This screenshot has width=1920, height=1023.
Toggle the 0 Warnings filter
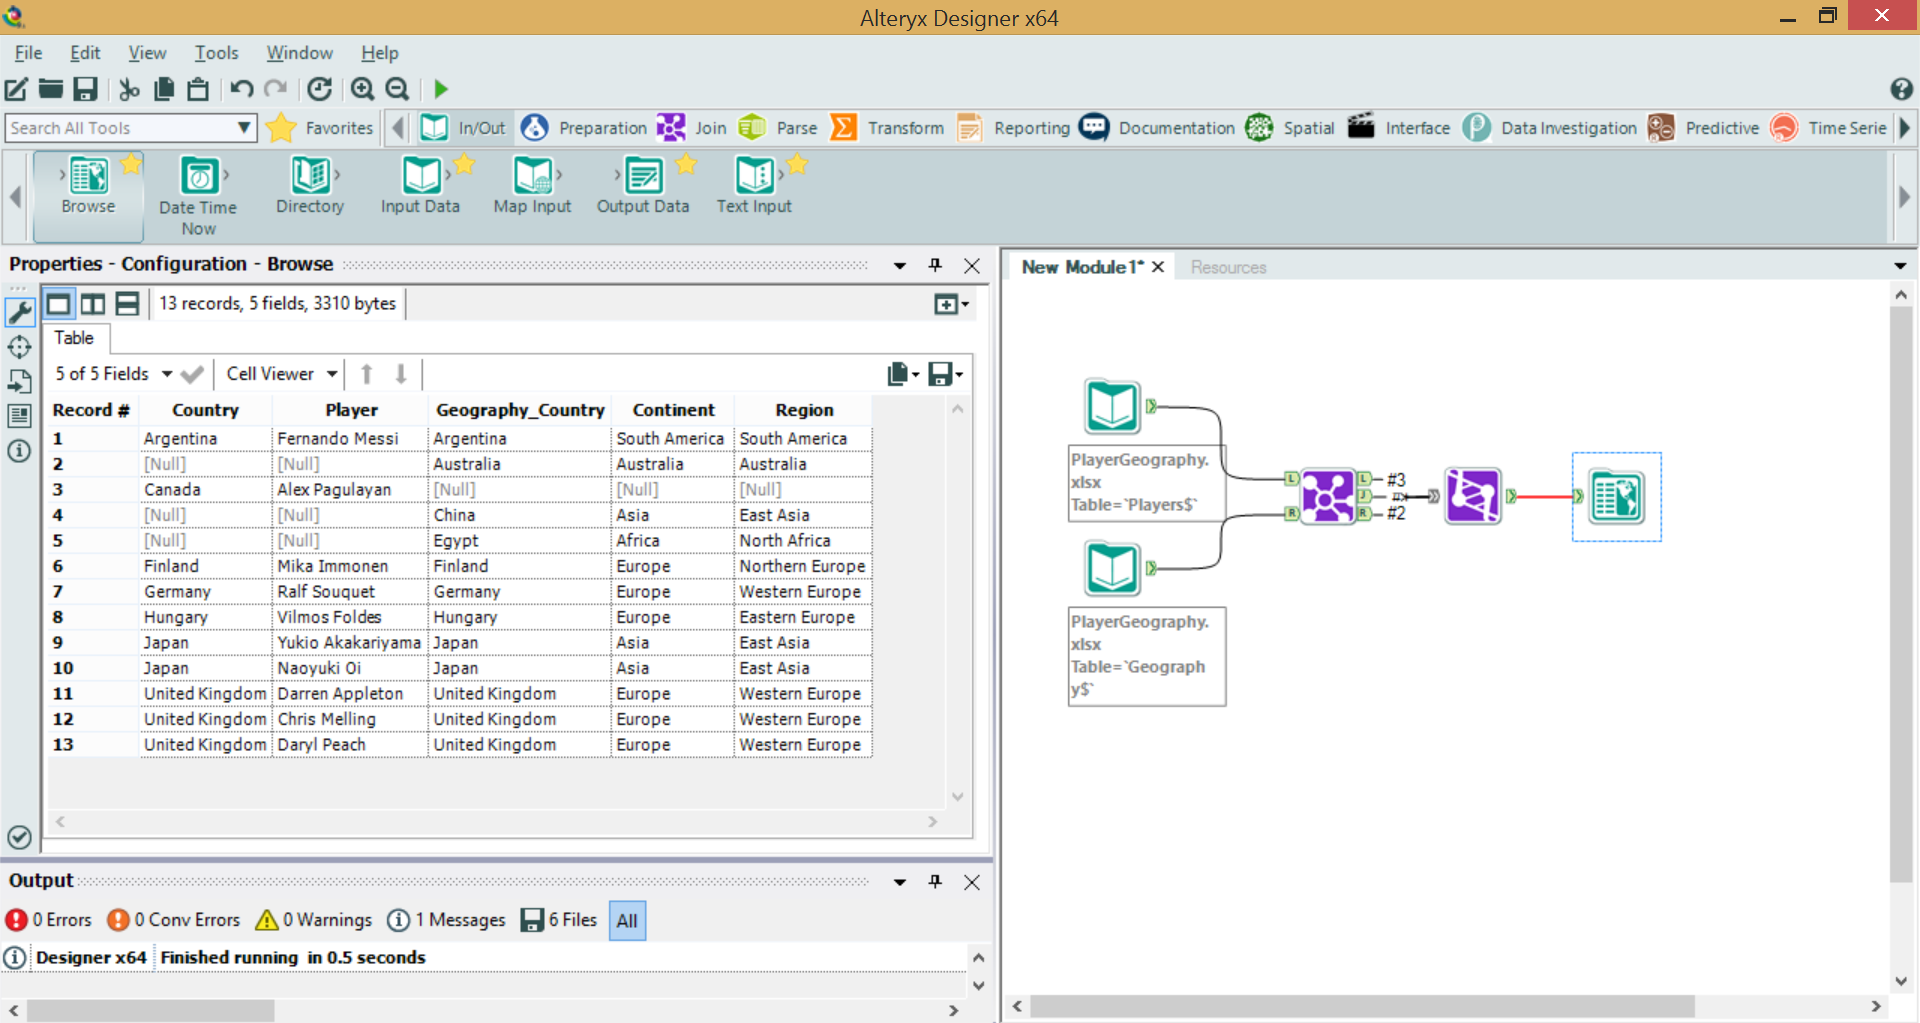pos(314,920)
